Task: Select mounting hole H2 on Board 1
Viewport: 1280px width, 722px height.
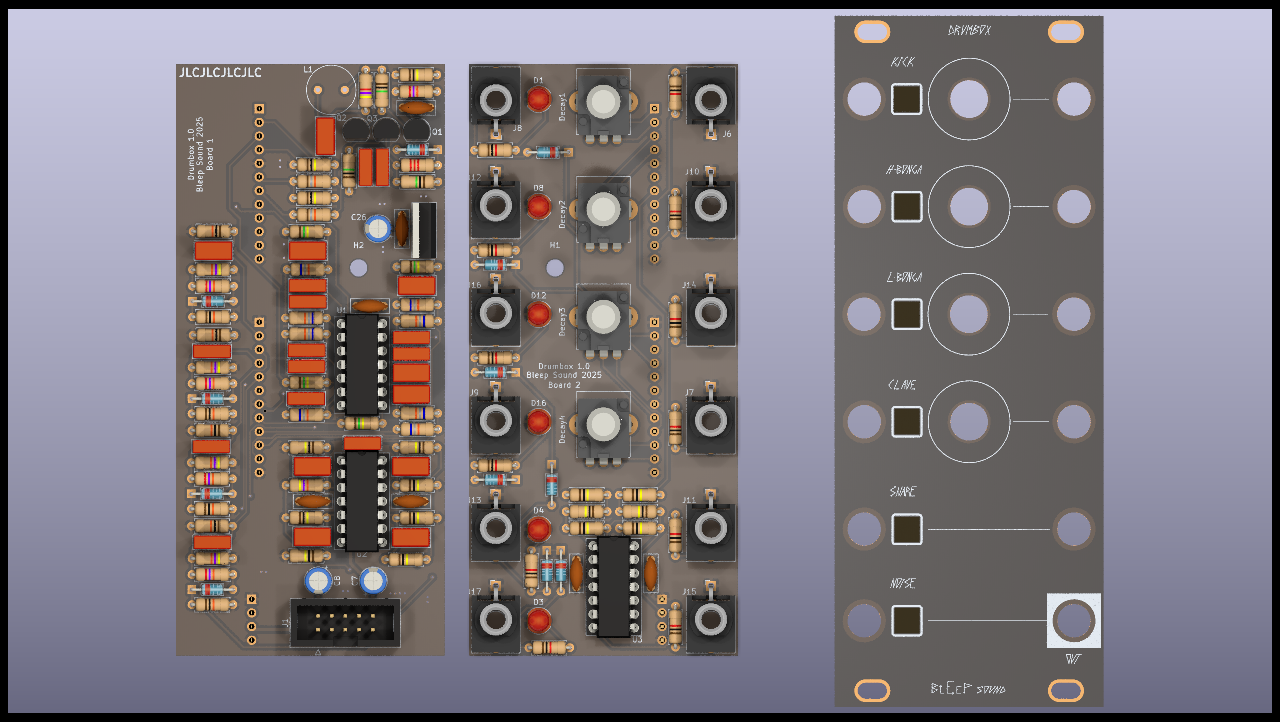Action: point(358,268)
